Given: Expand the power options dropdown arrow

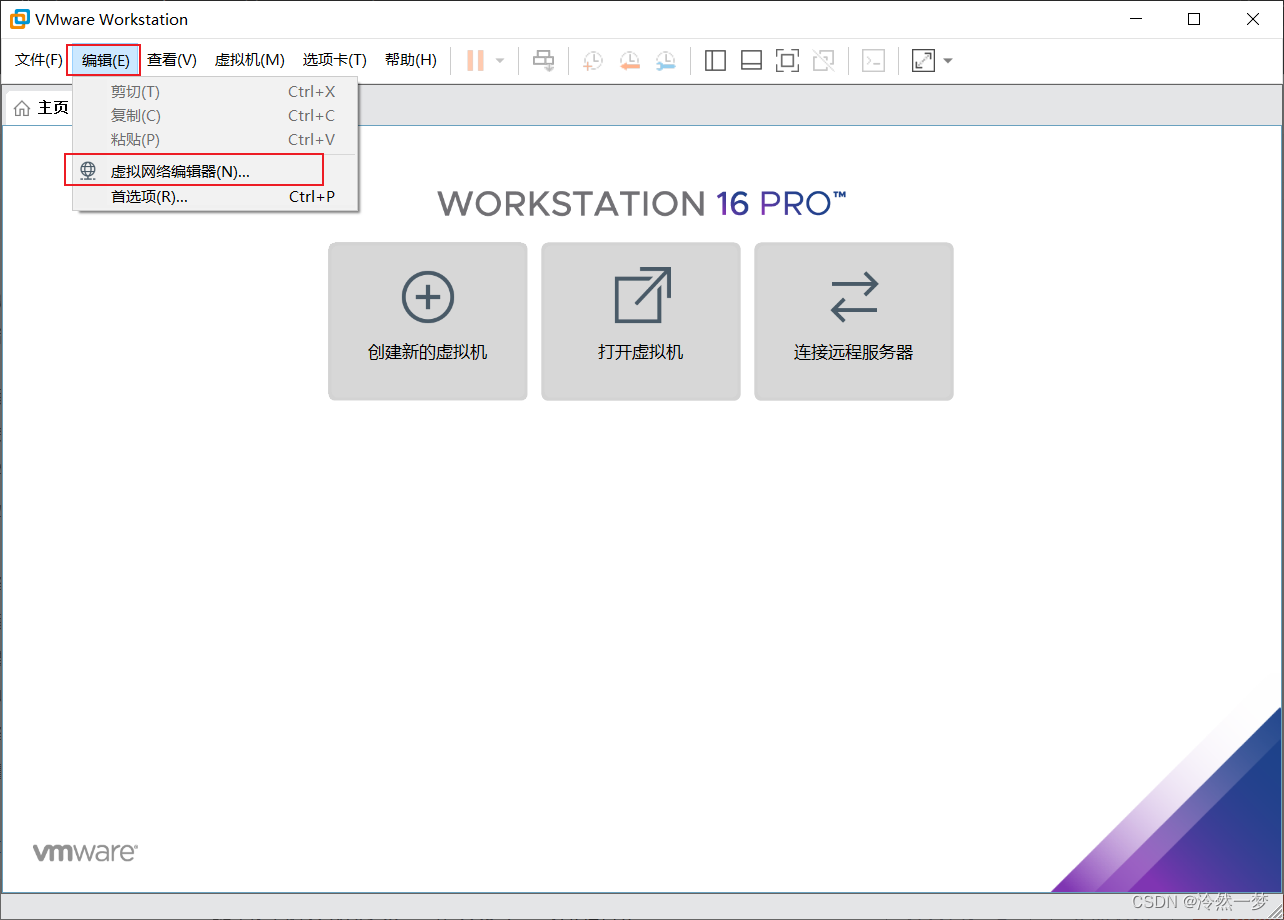Looking at the screenshot, I should 500,60.
